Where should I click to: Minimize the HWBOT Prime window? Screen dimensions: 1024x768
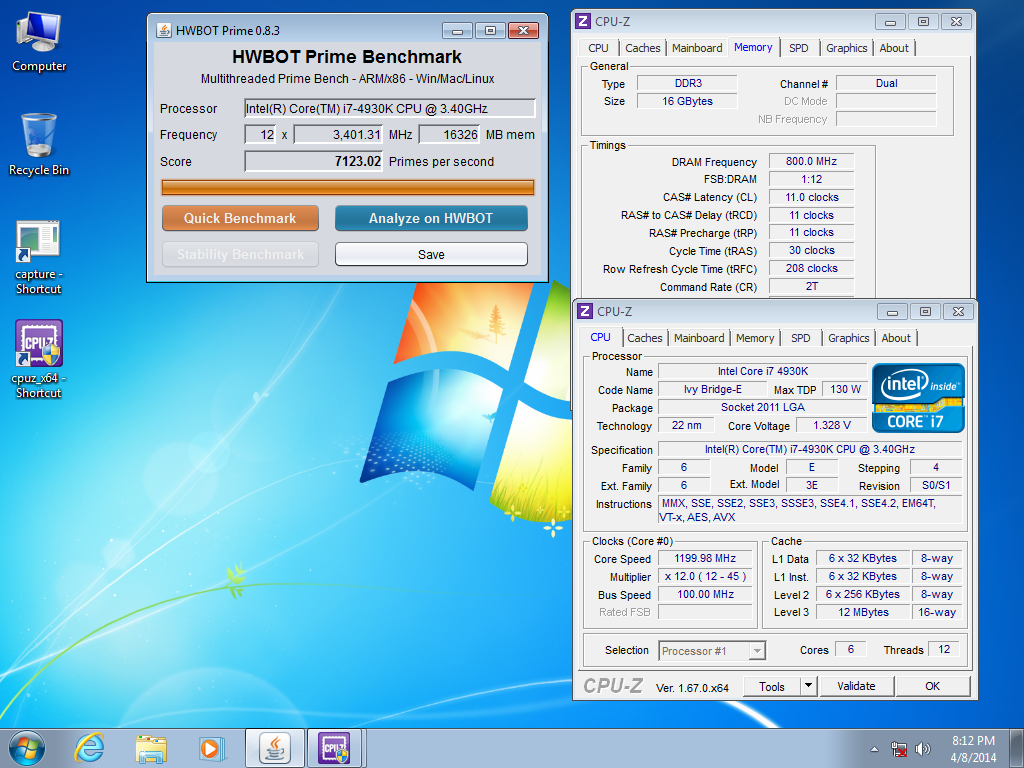[457, 31]
